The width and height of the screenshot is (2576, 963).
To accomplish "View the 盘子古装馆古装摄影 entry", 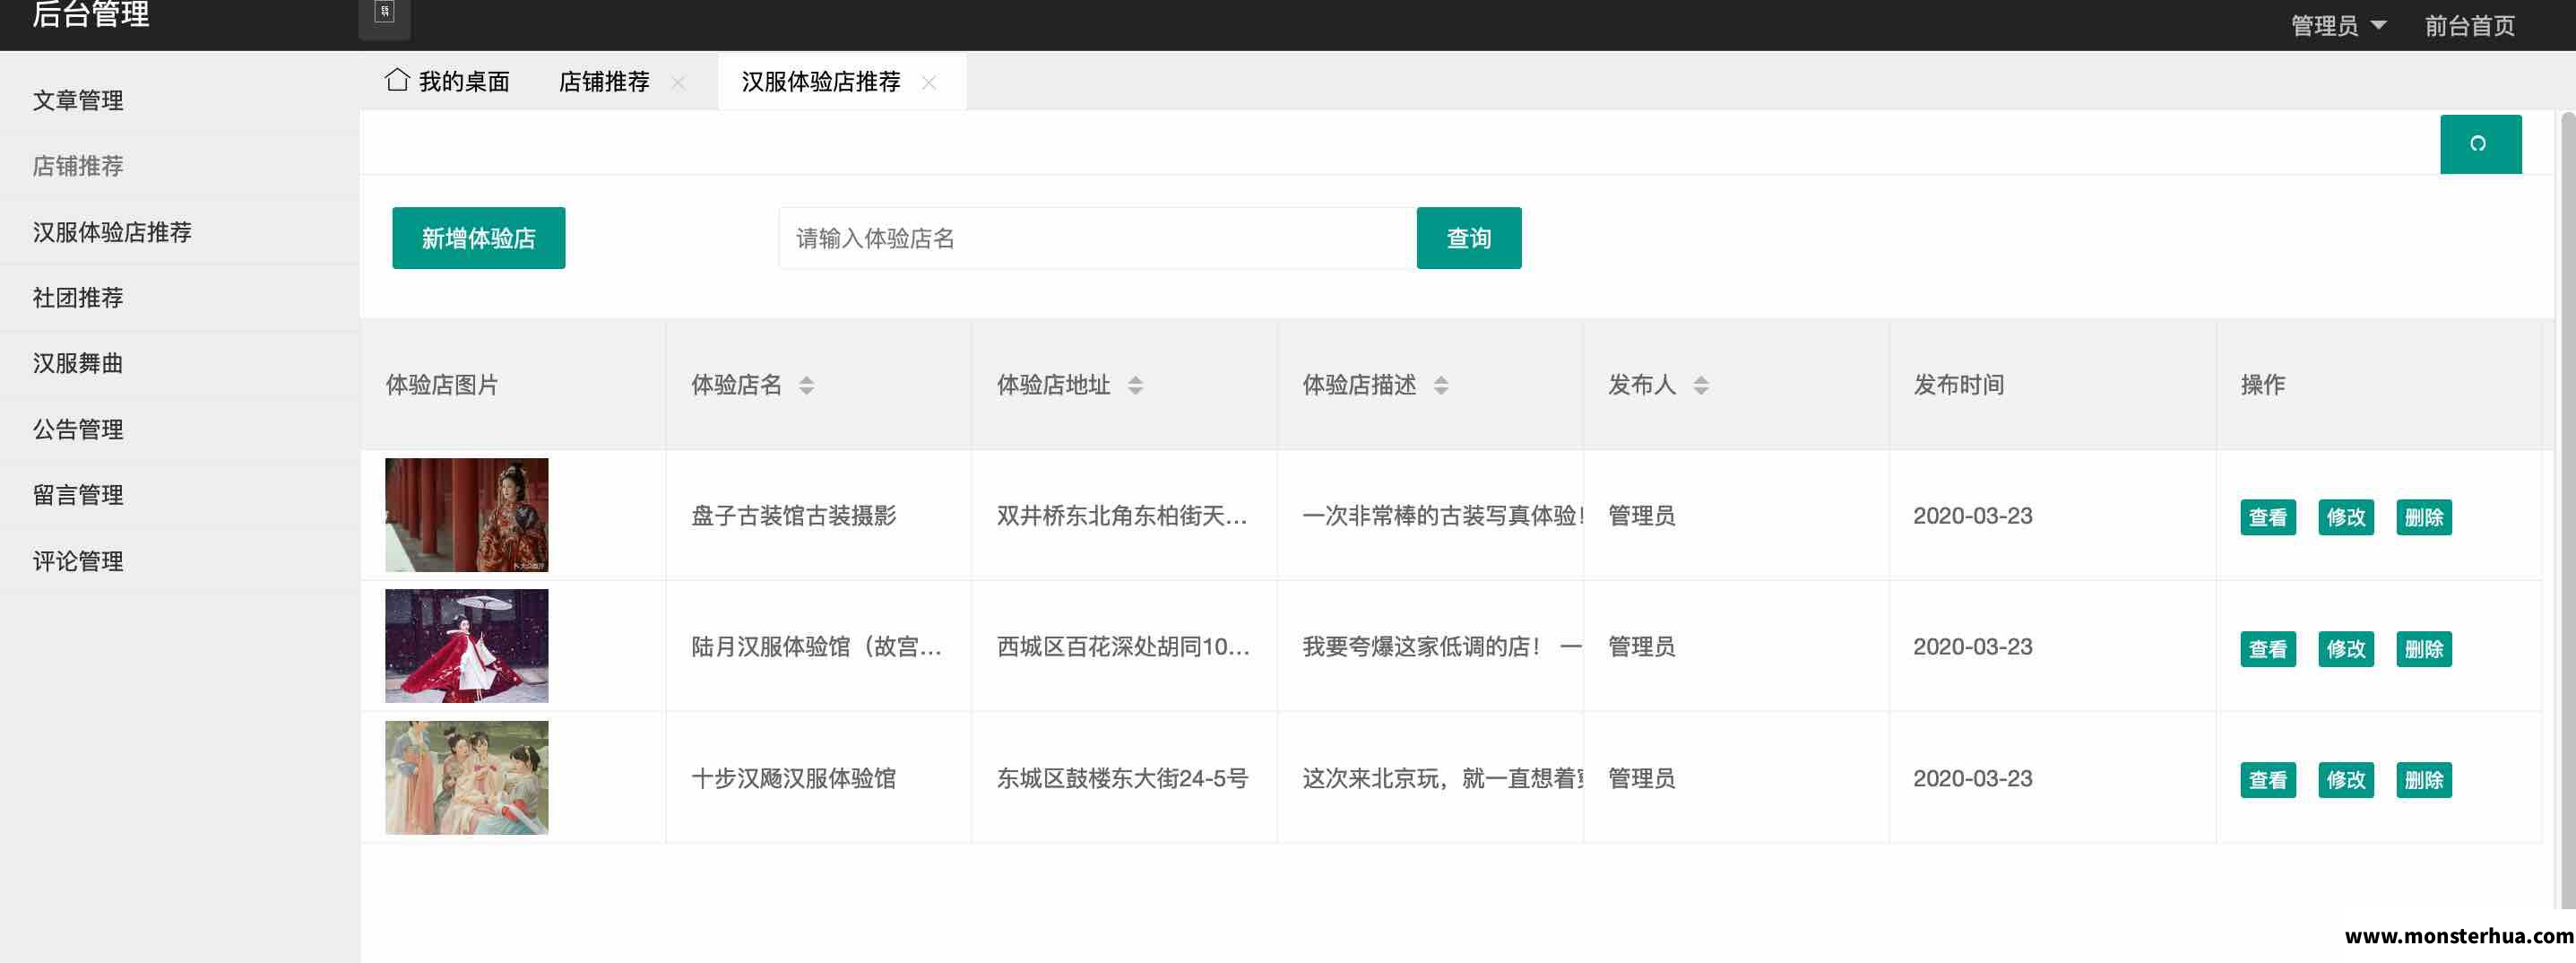I will (2268, 517).
